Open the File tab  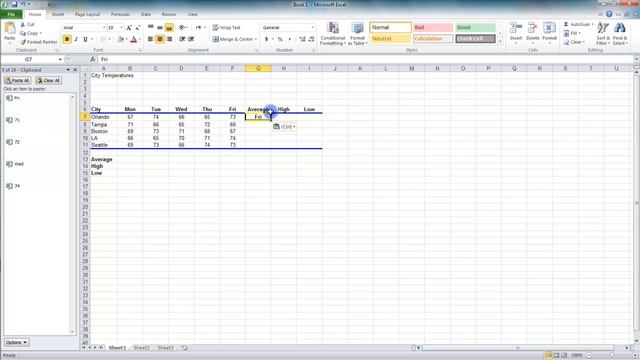[11, 14]
